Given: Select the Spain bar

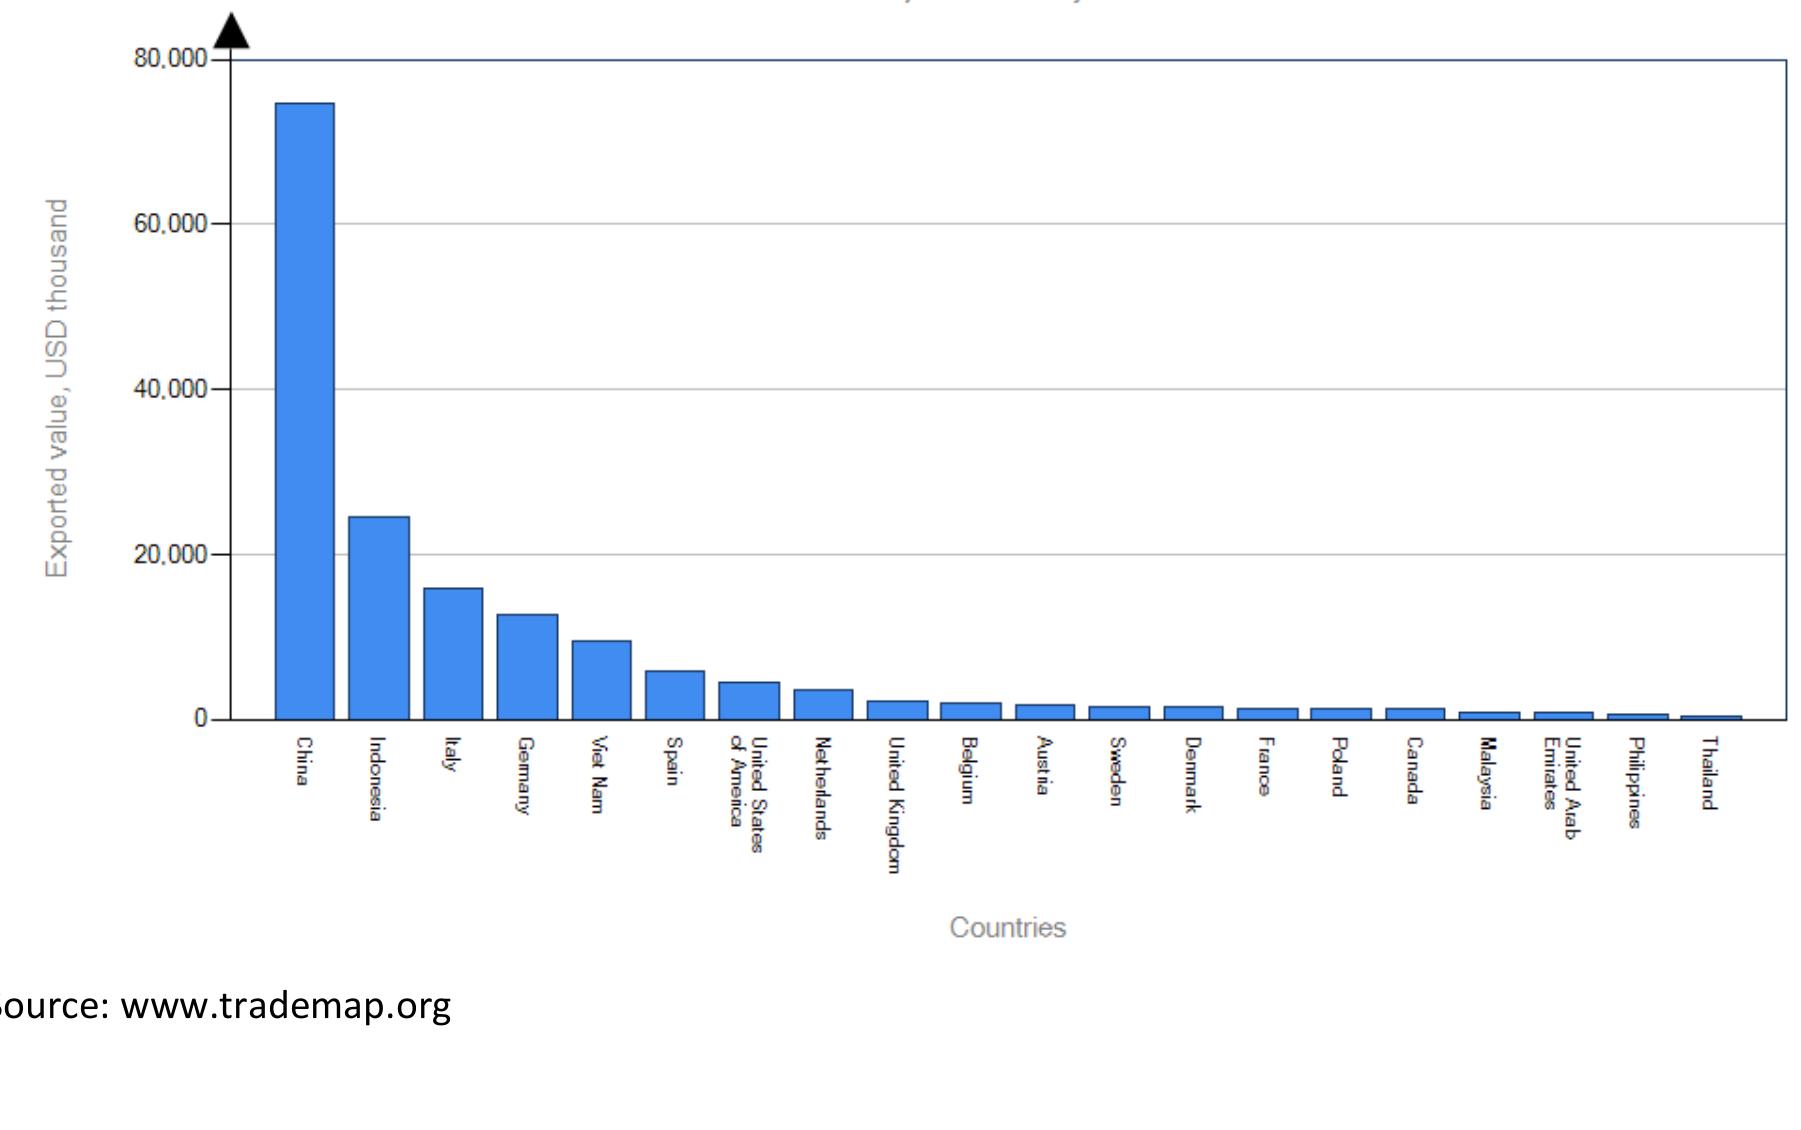Looking at the screenshot, I should coord(674,694).
